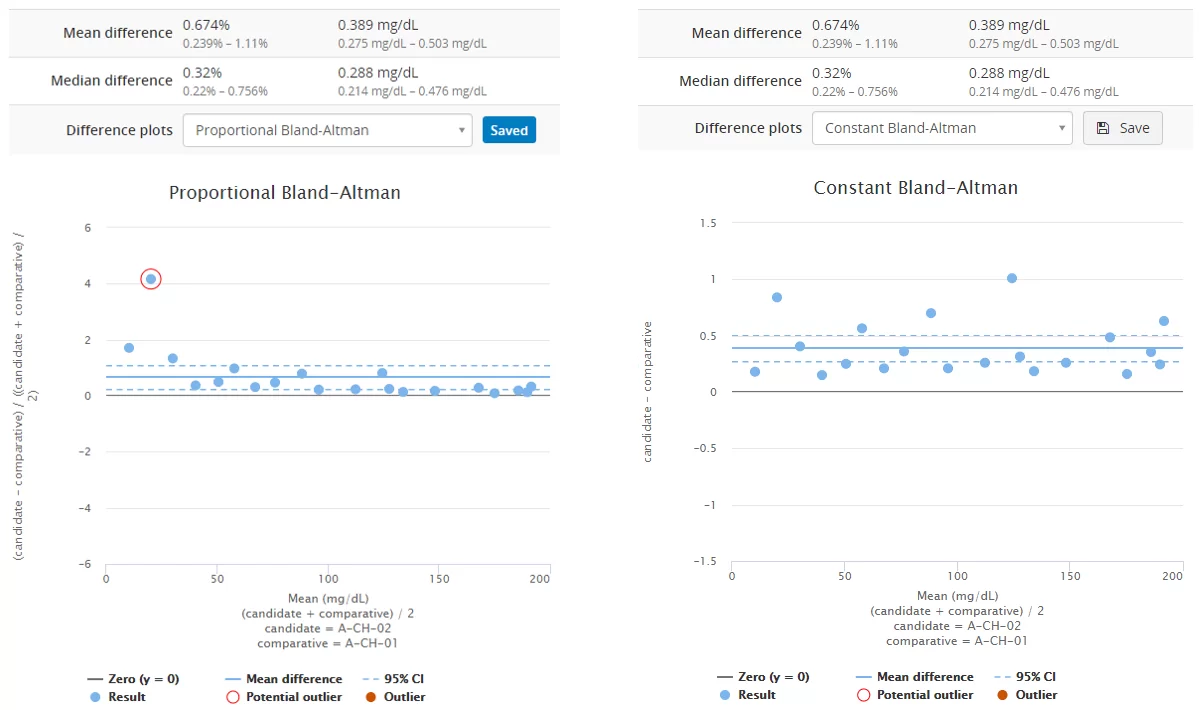Click the floppy disk icon on the Save button
The height and width of the screenshot is (710, 1199).
click(1102, 129)
